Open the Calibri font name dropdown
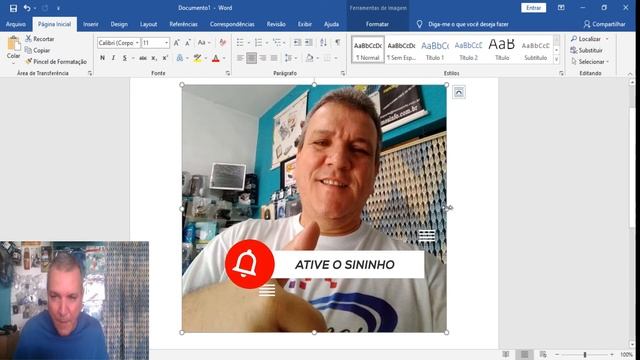640x360 pixels. point(137,43)
